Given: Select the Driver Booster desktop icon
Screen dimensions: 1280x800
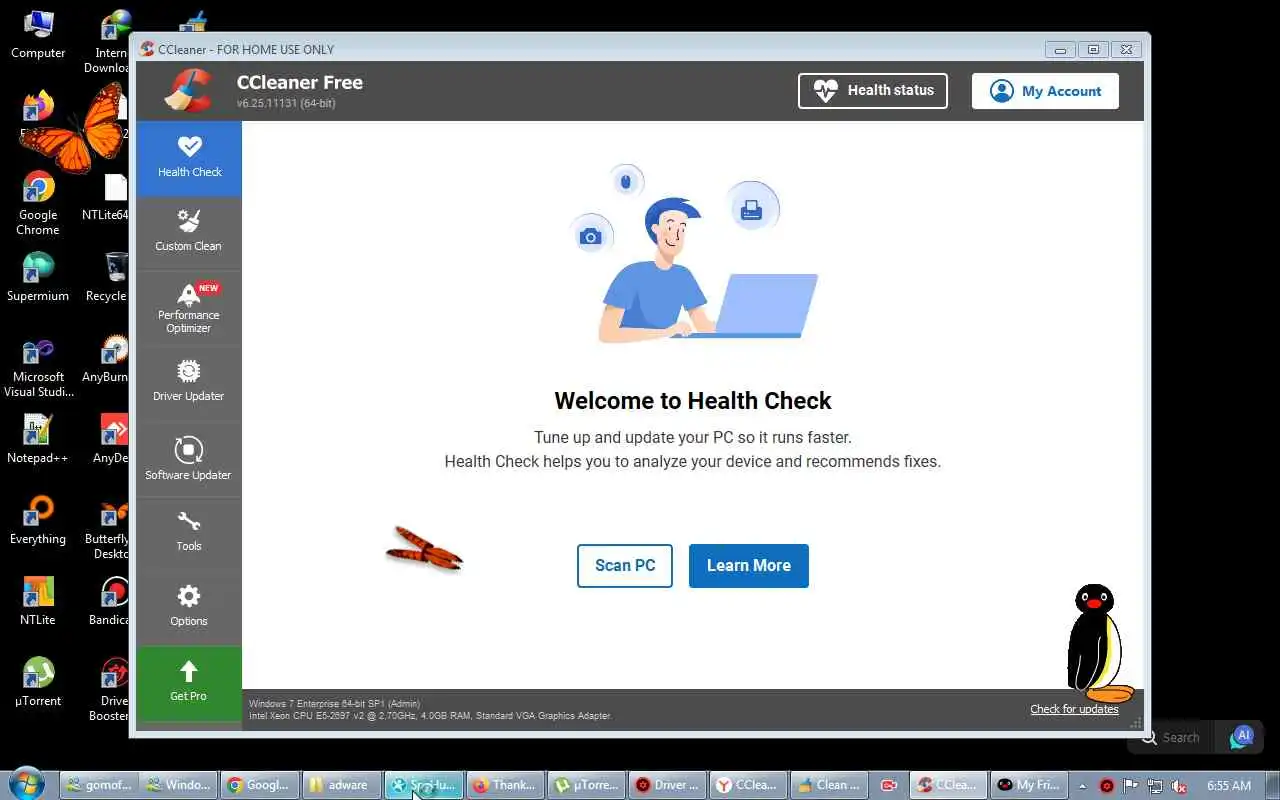Looking at the screenshot, I should (109, 689).
